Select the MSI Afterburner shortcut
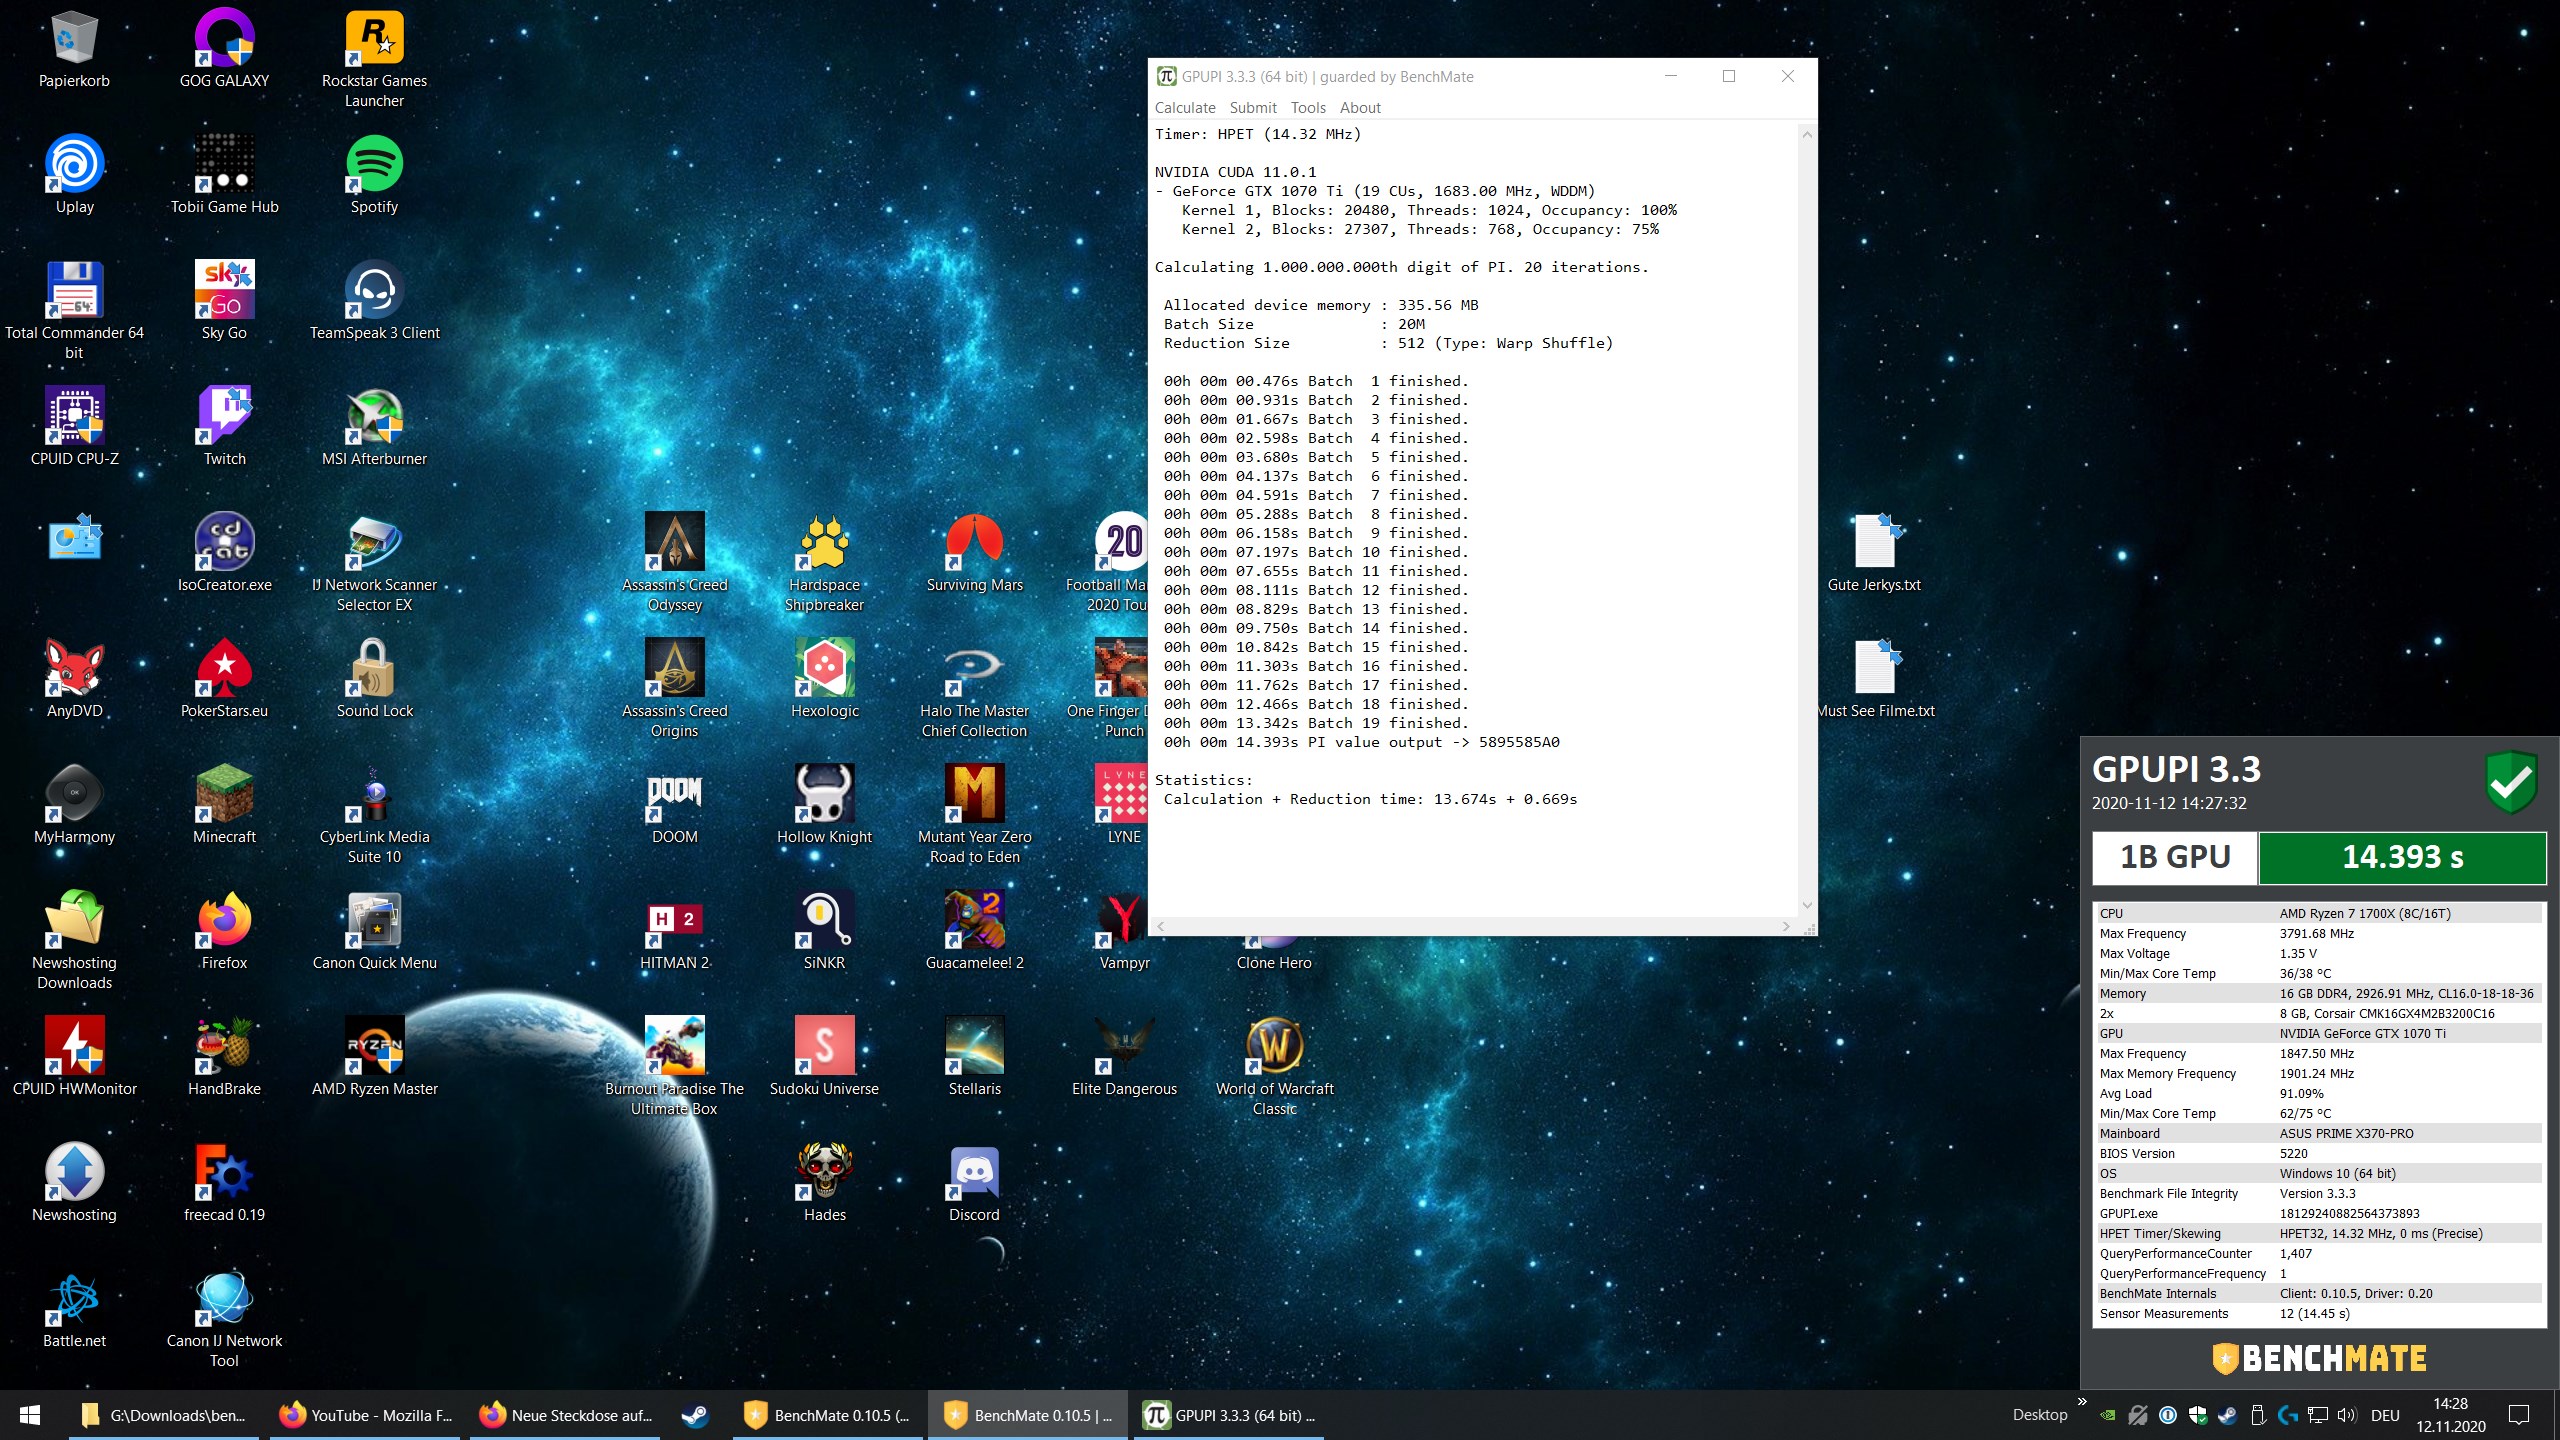Viewport: 2560px width, 1440px height. pos(374,428)
